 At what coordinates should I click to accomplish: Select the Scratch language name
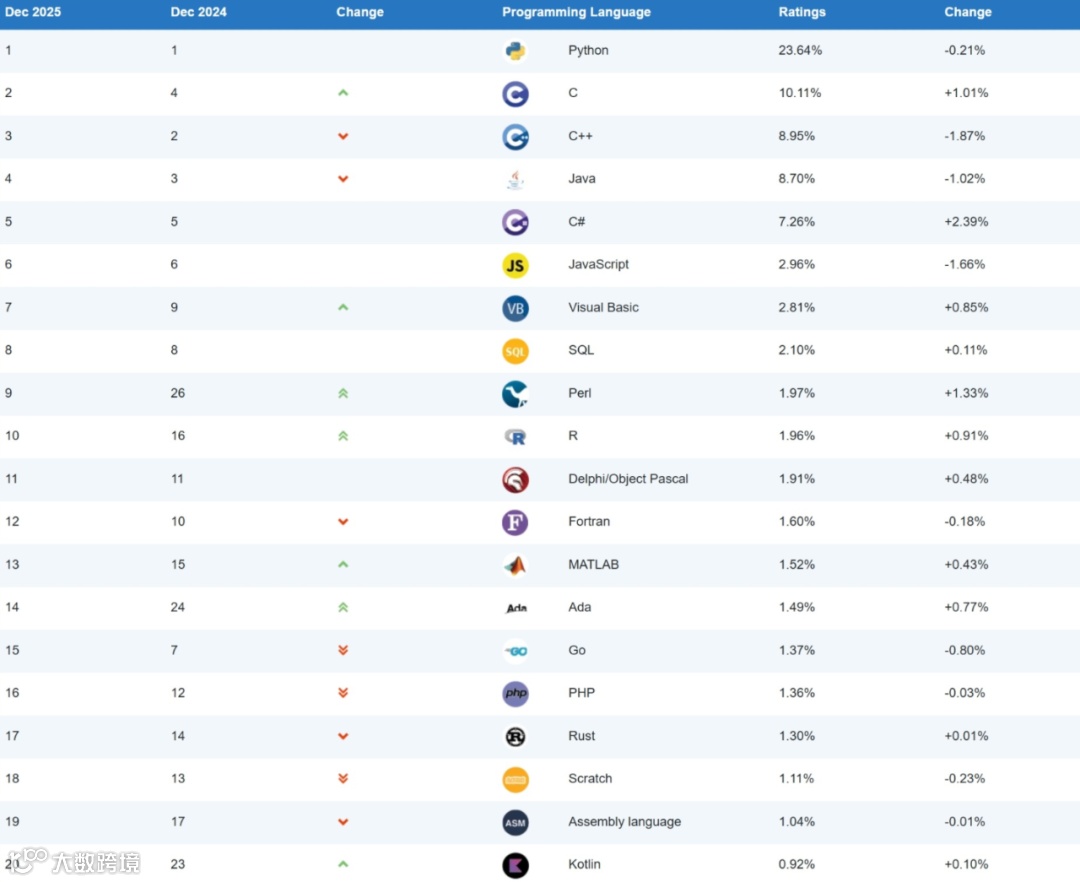[x=590, y=779]
